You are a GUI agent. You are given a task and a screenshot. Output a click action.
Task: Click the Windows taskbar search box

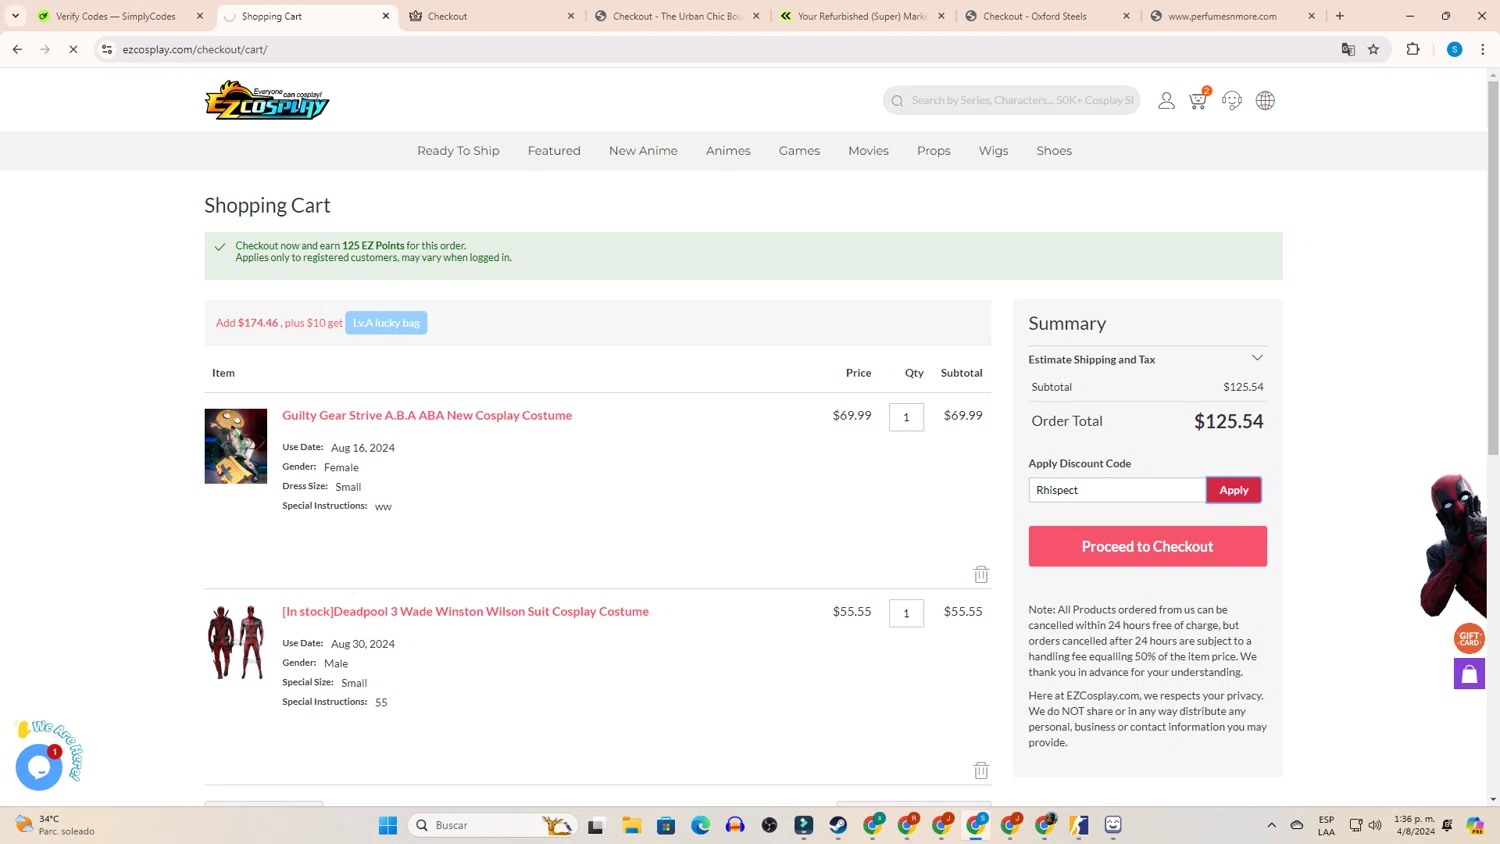pyautogui.click(x=492, y=825)
